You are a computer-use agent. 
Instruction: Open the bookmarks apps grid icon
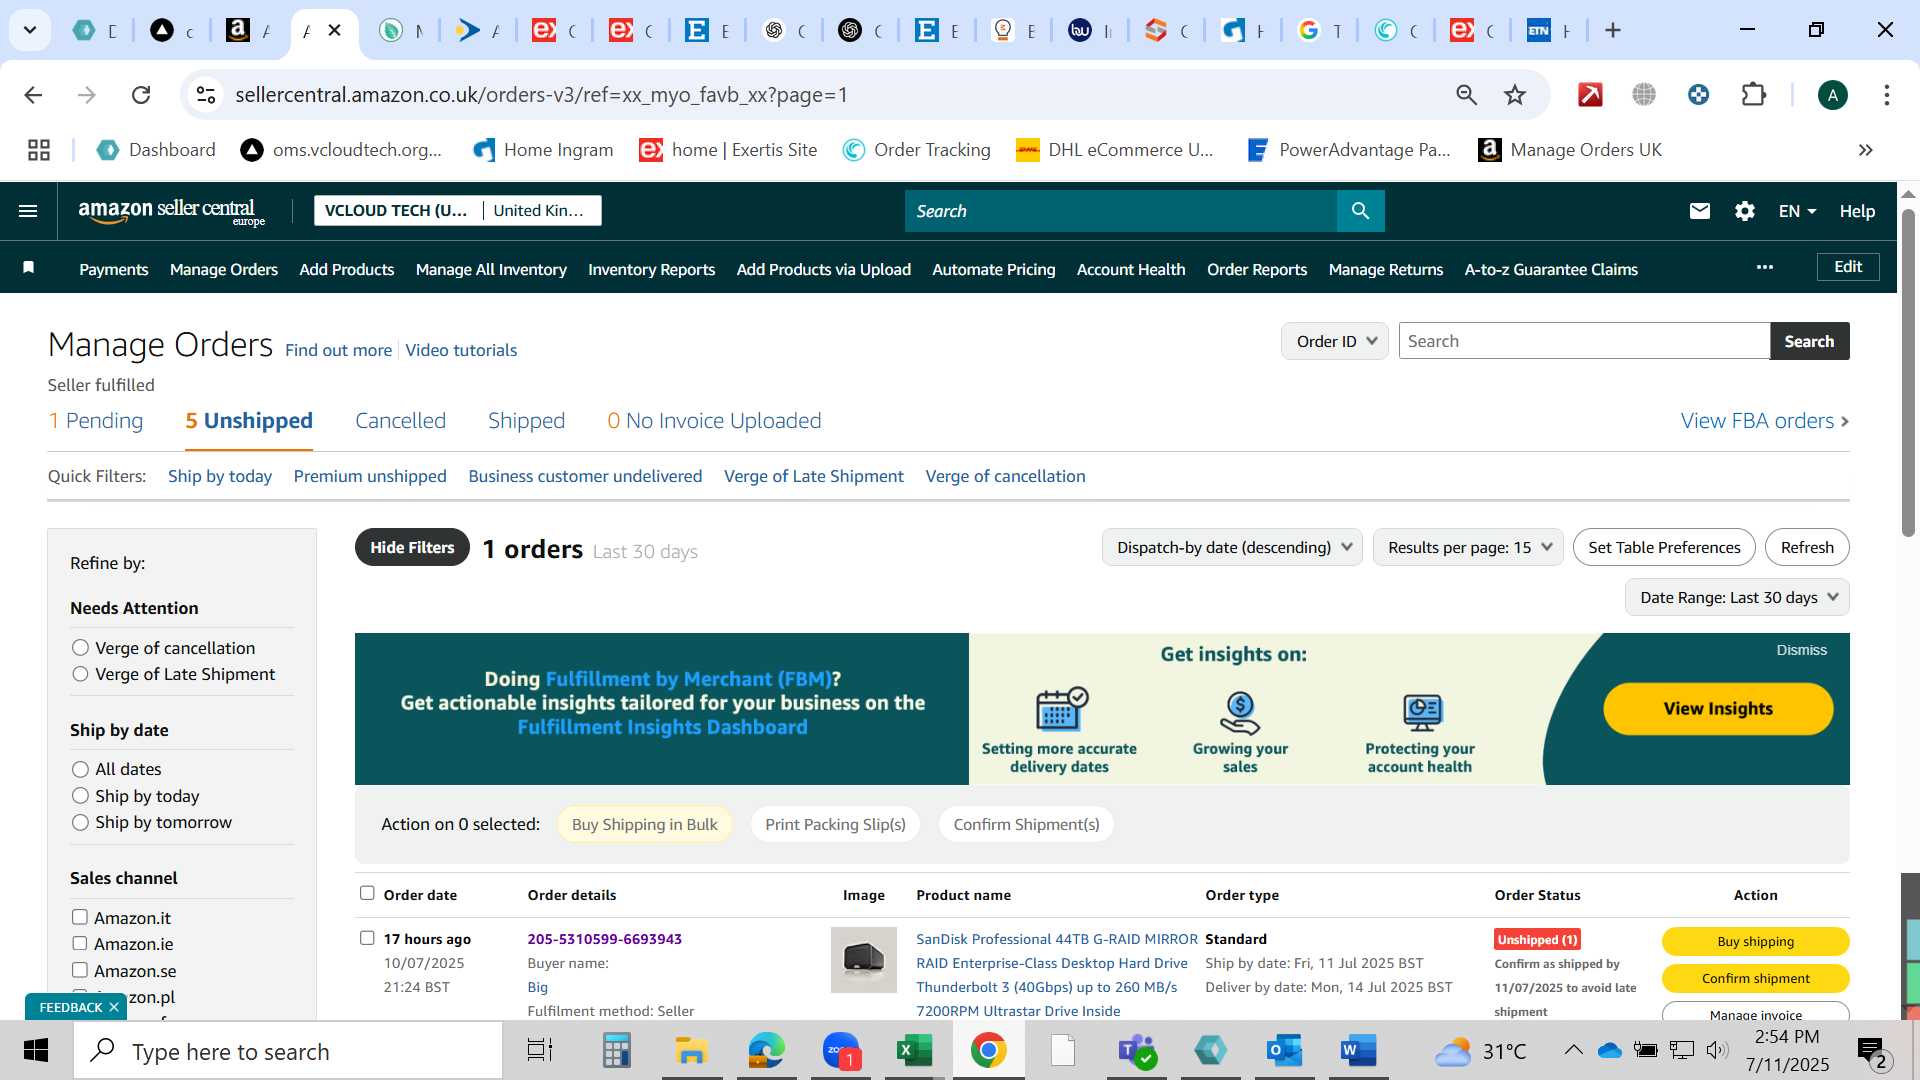(39, 150)
